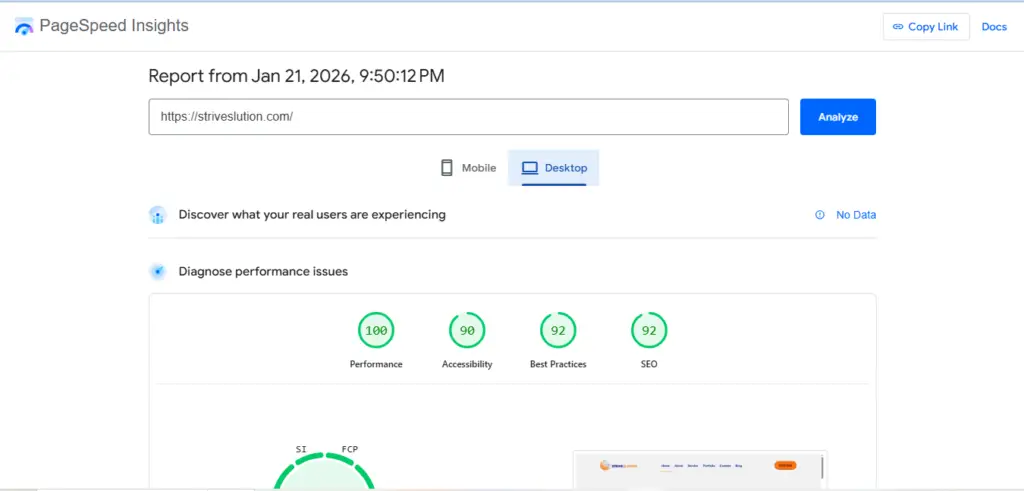Screen dimensions: 1024x491
Task: Click the Copy Link button
Action: [x=926, y=27]
